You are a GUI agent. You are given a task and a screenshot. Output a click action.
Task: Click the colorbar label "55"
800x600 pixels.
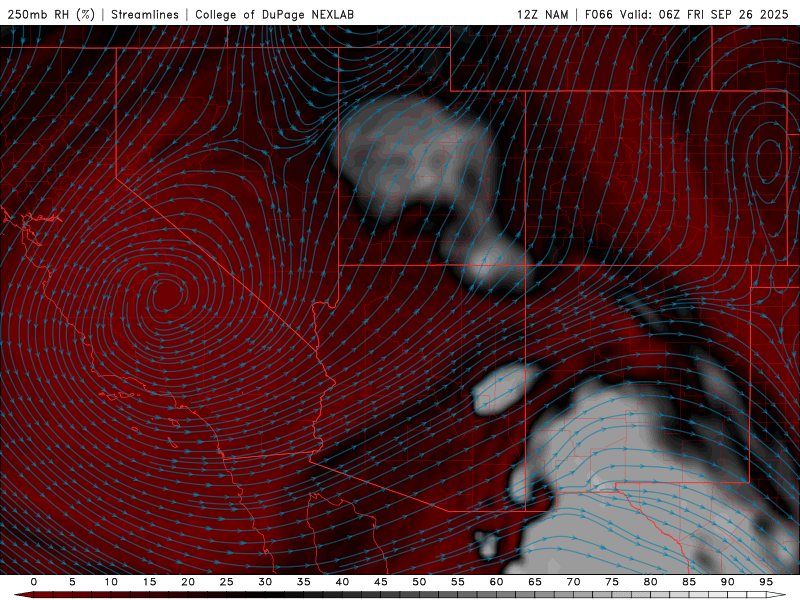[x=458, y=582]
